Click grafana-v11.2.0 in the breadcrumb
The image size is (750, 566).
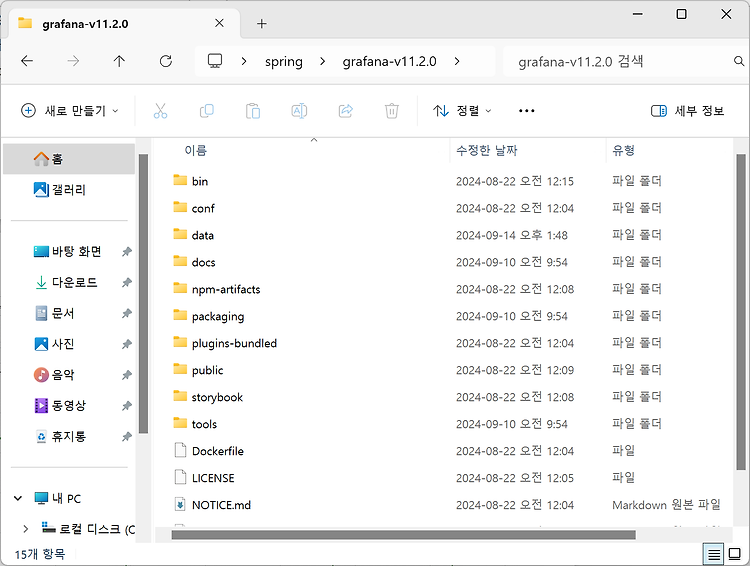pyautogui.click(x=389, y=61)
